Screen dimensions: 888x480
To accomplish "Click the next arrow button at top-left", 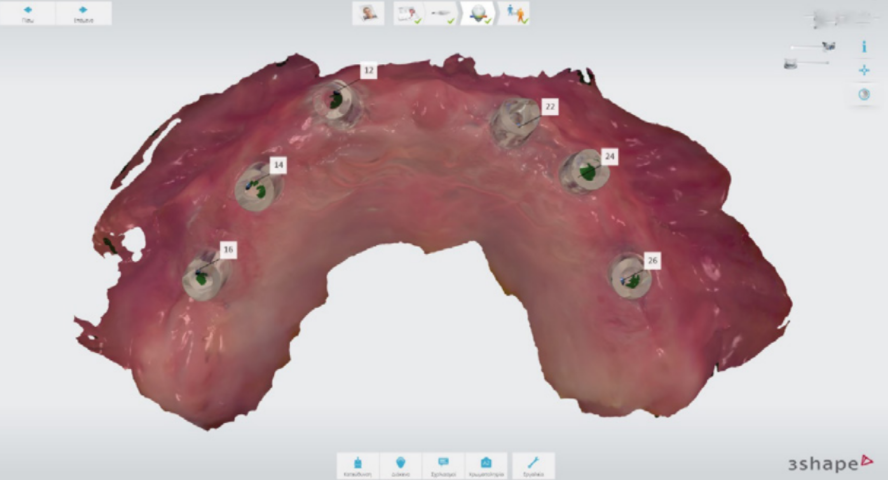I will 83,13.
